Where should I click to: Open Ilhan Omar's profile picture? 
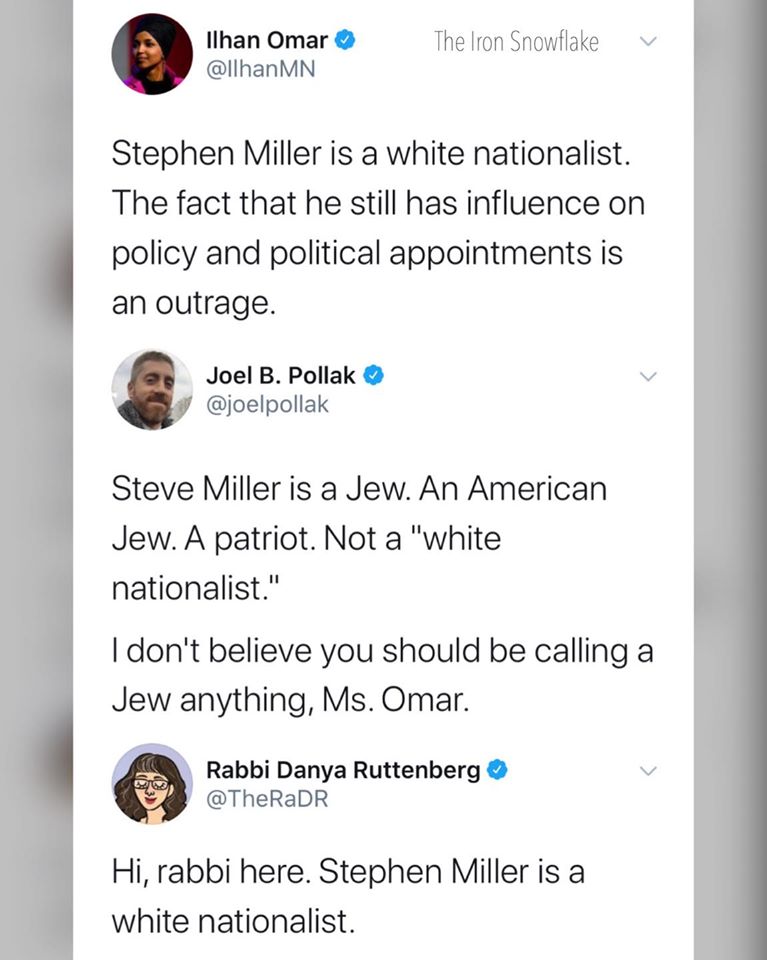click(x=151, y=54)
